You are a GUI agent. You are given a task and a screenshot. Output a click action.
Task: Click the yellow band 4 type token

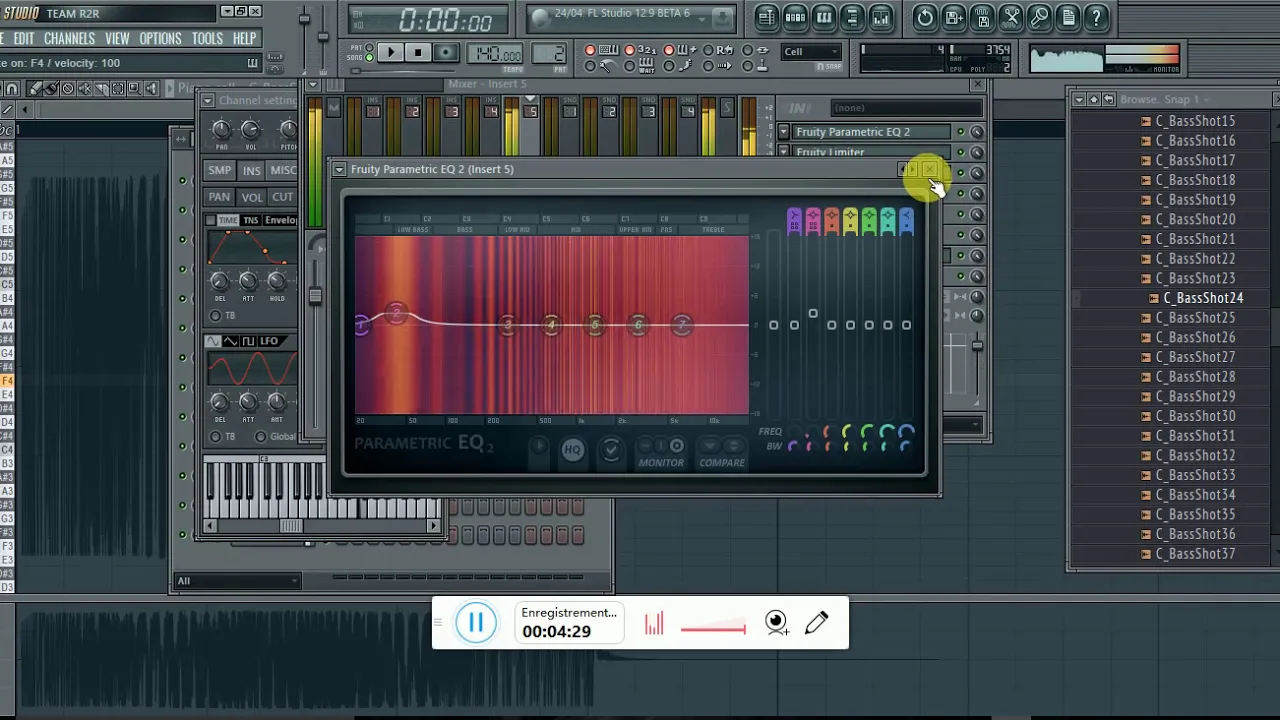click(x=850, y=220)
